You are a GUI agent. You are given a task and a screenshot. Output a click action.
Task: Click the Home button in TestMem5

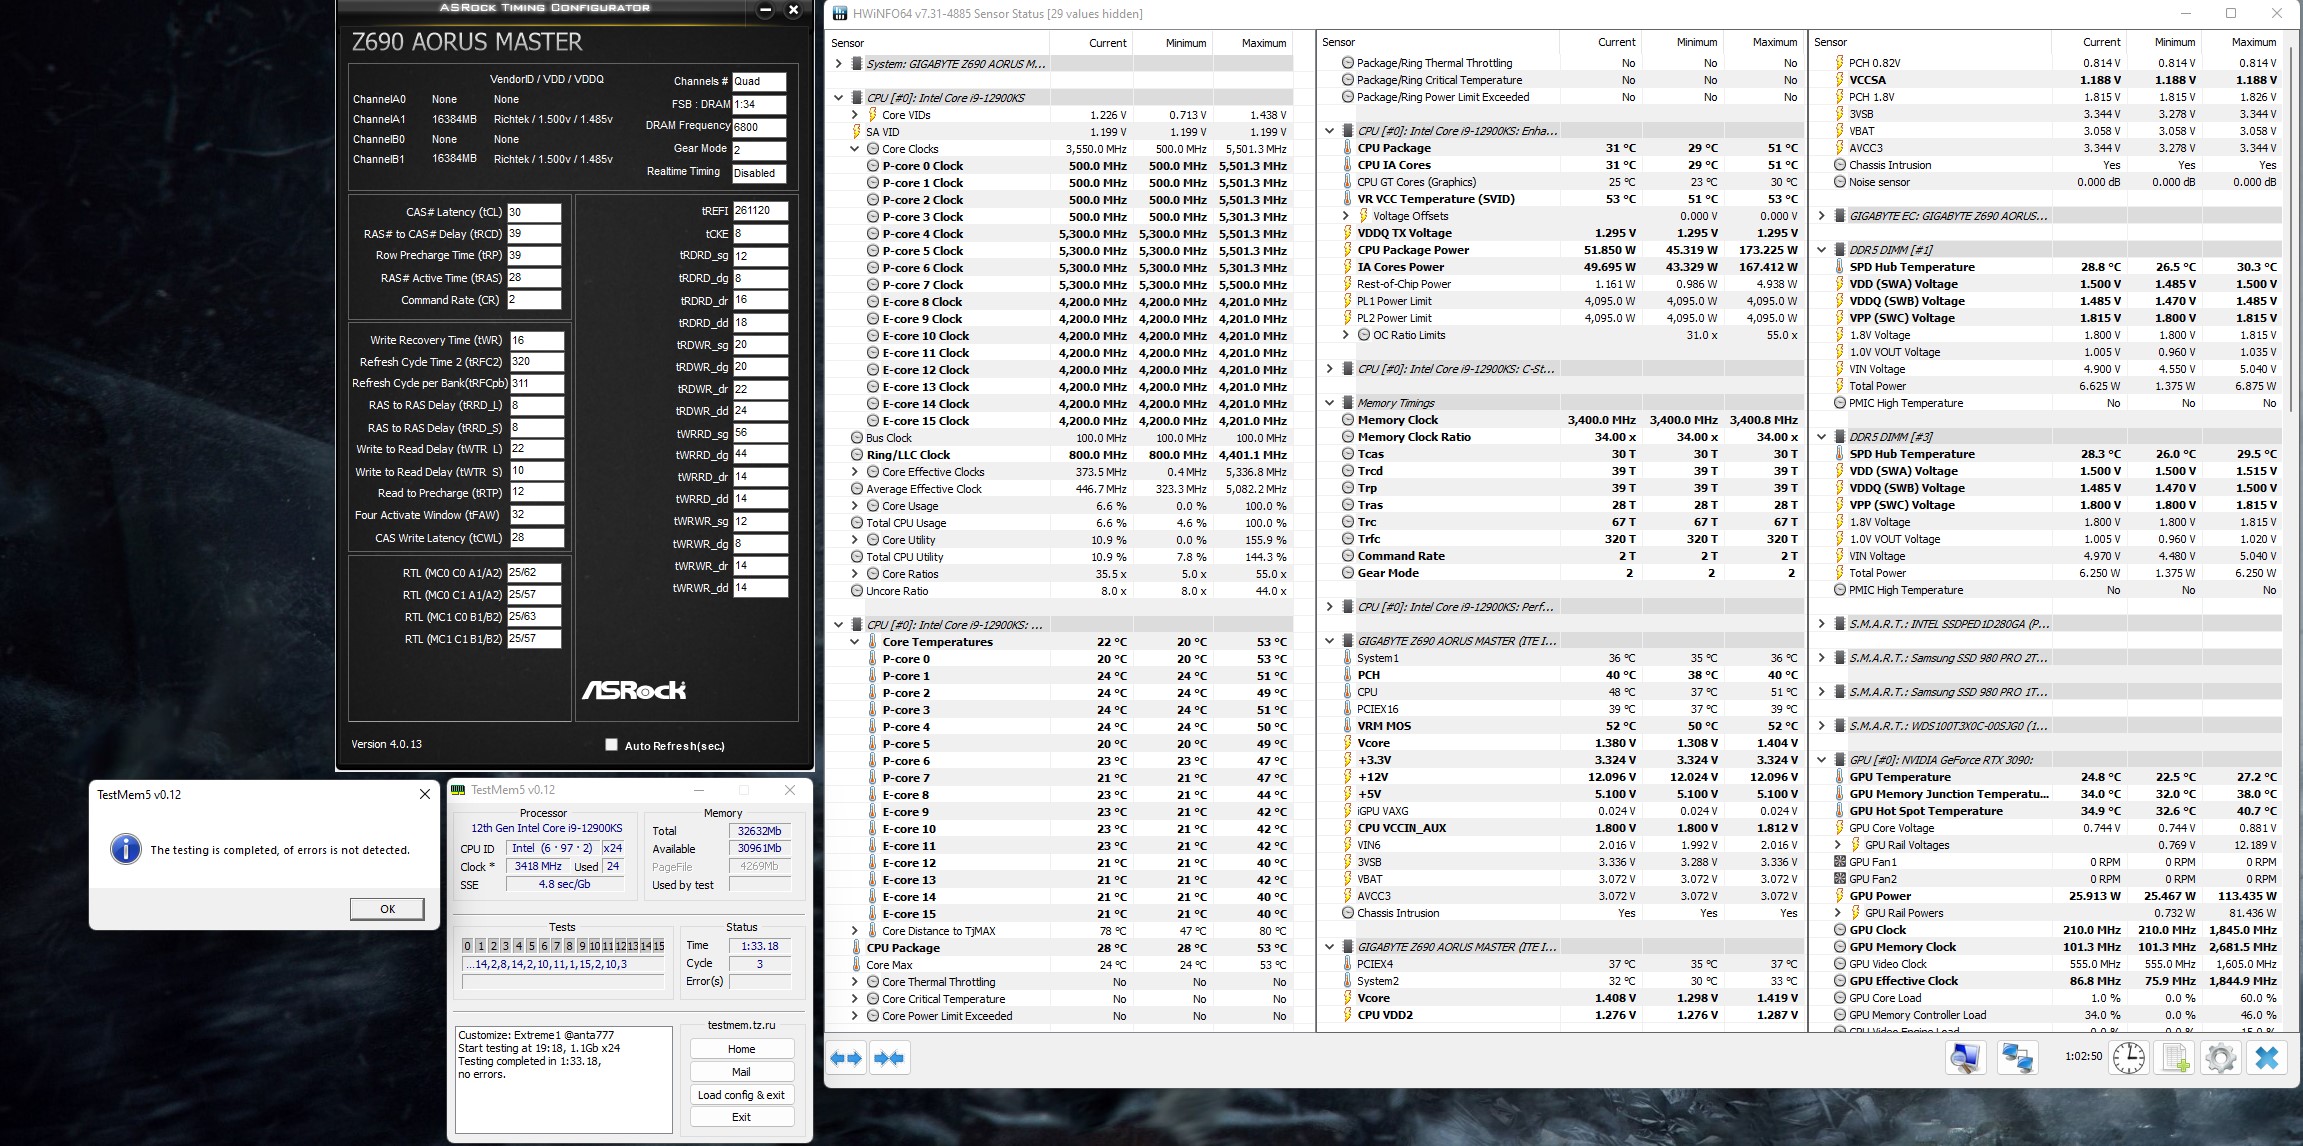click(x=741, y=1049)
